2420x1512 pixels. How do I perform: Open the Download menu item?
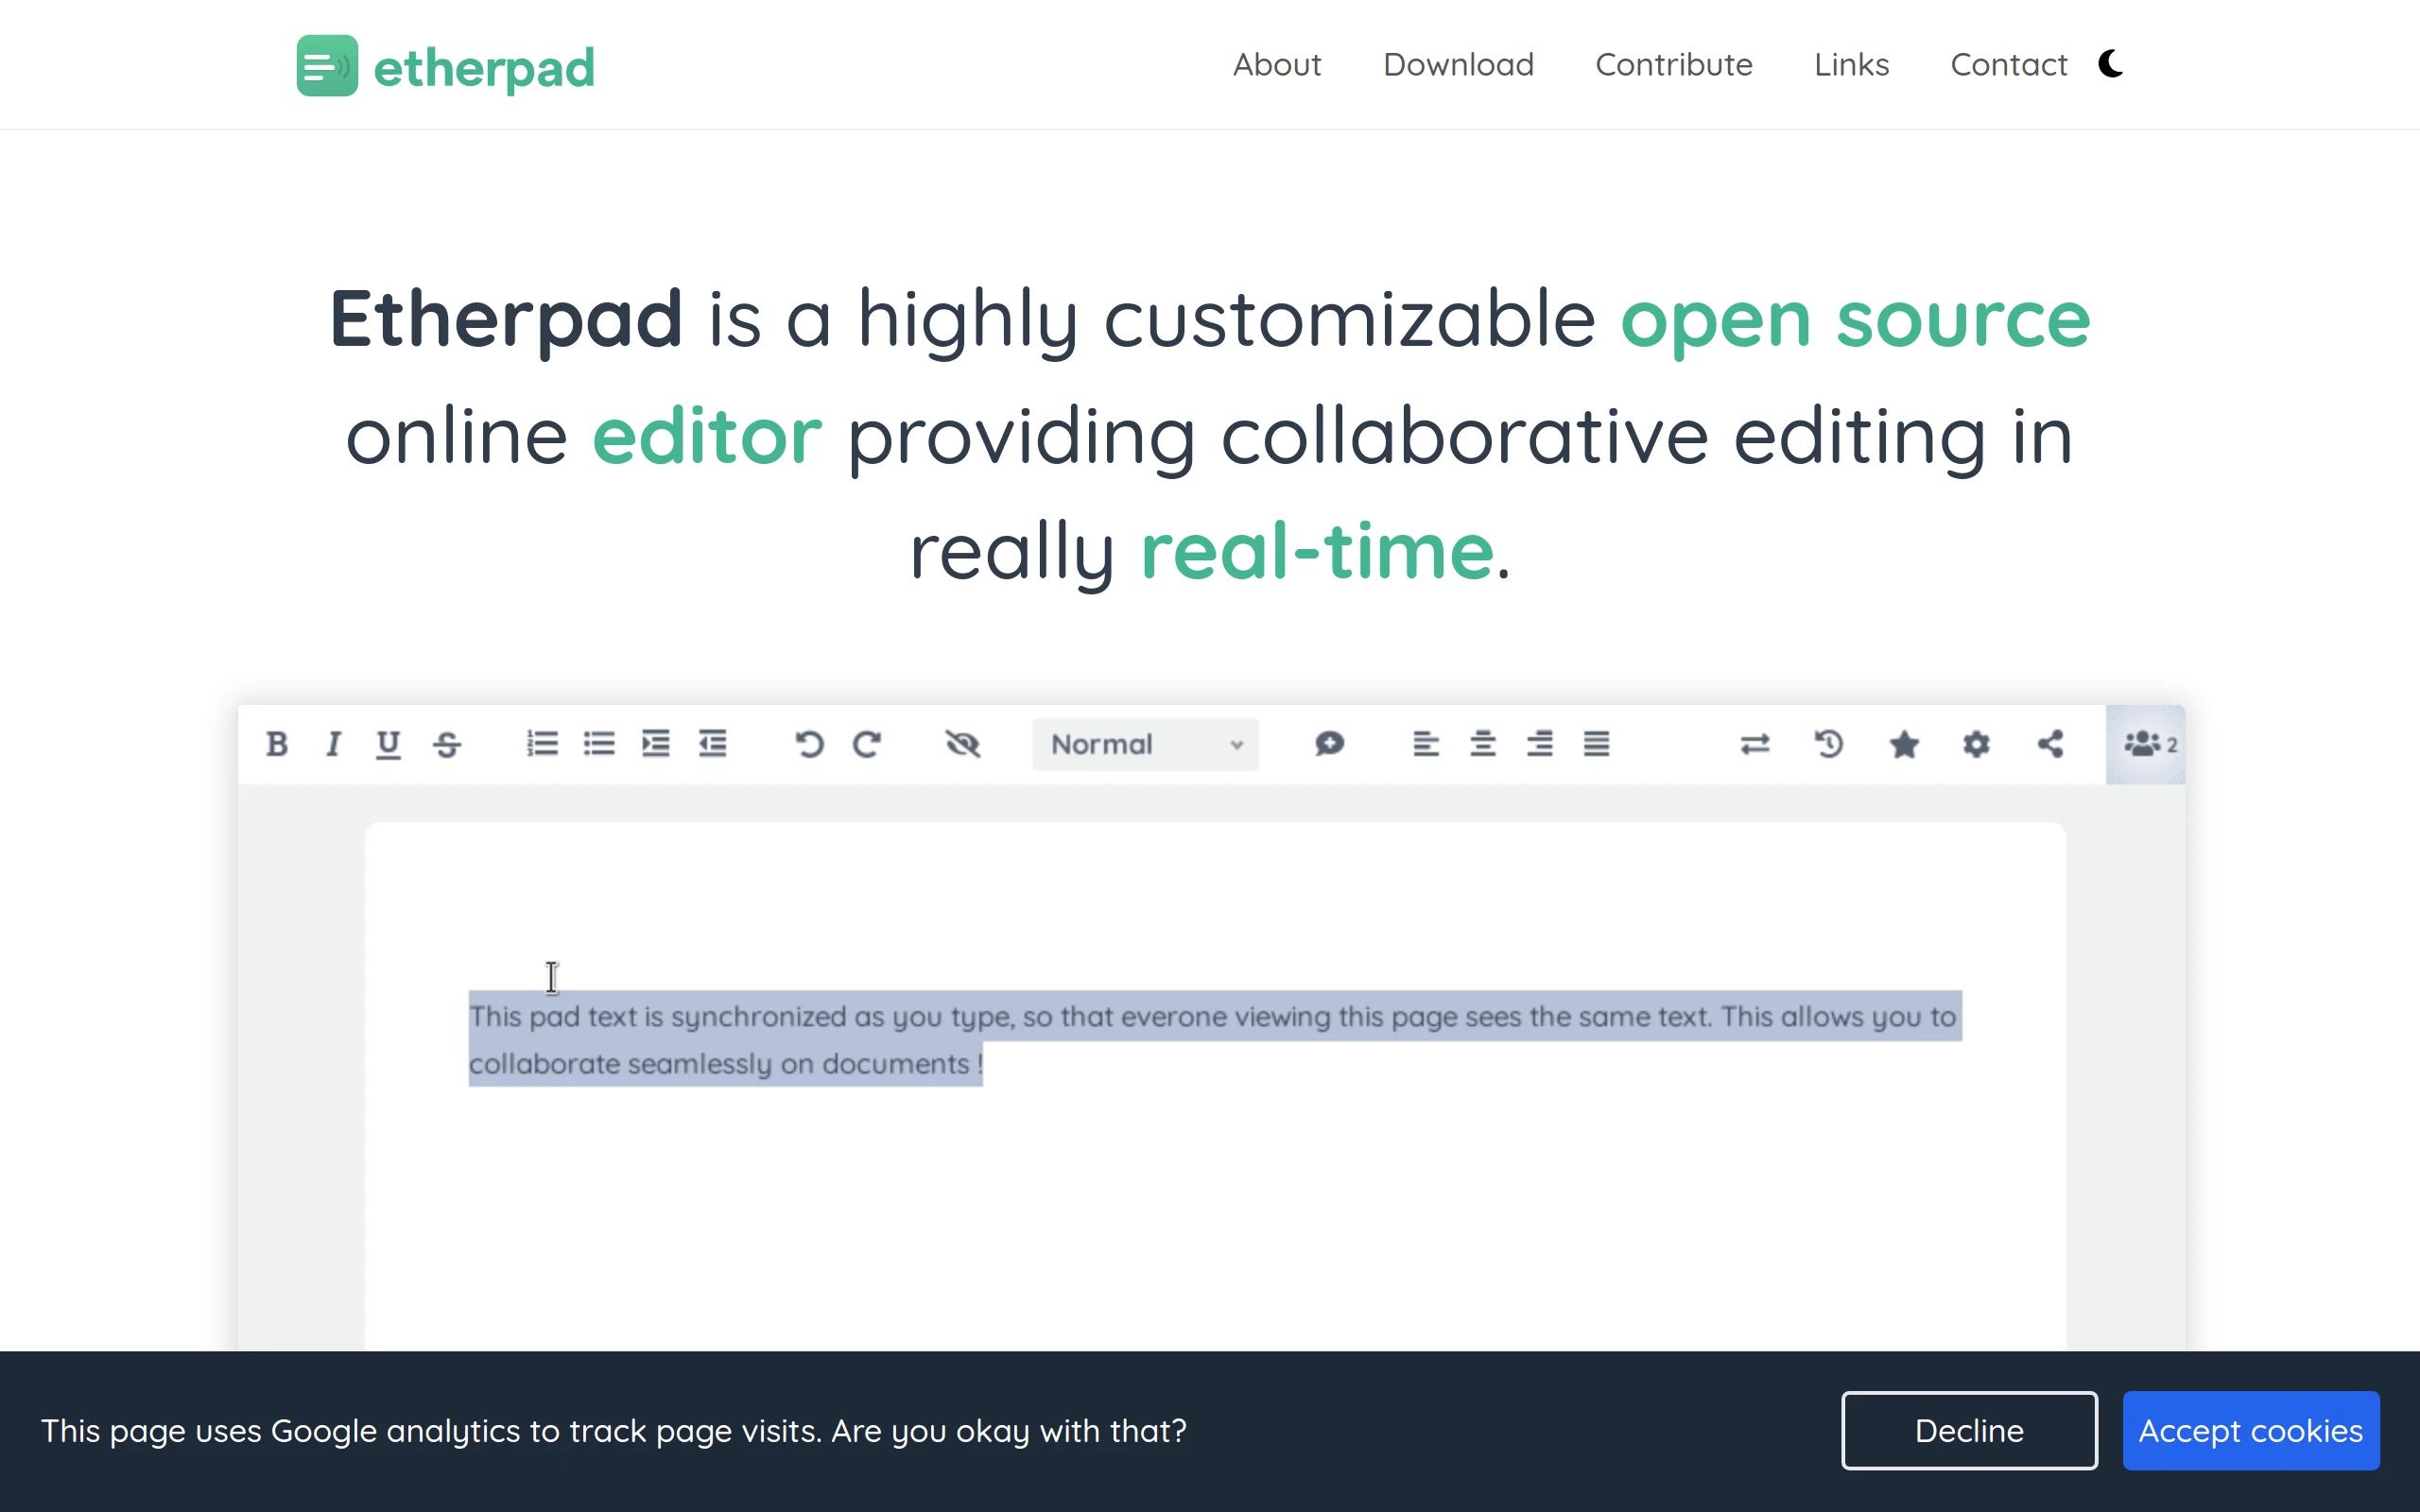coord(1458,64)
